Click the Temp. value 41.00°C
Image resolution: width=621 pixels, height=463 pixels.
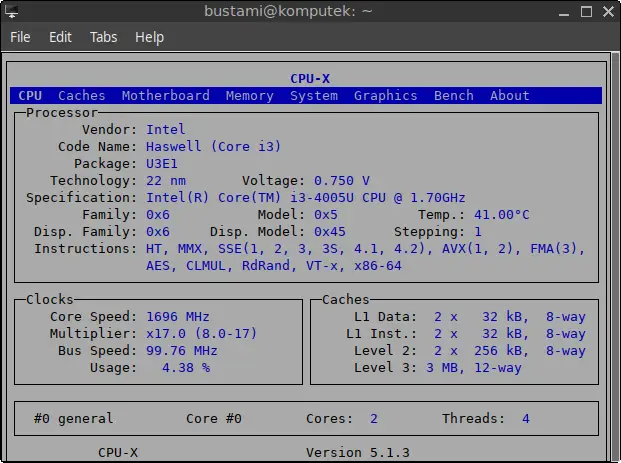tap(502, 215)
